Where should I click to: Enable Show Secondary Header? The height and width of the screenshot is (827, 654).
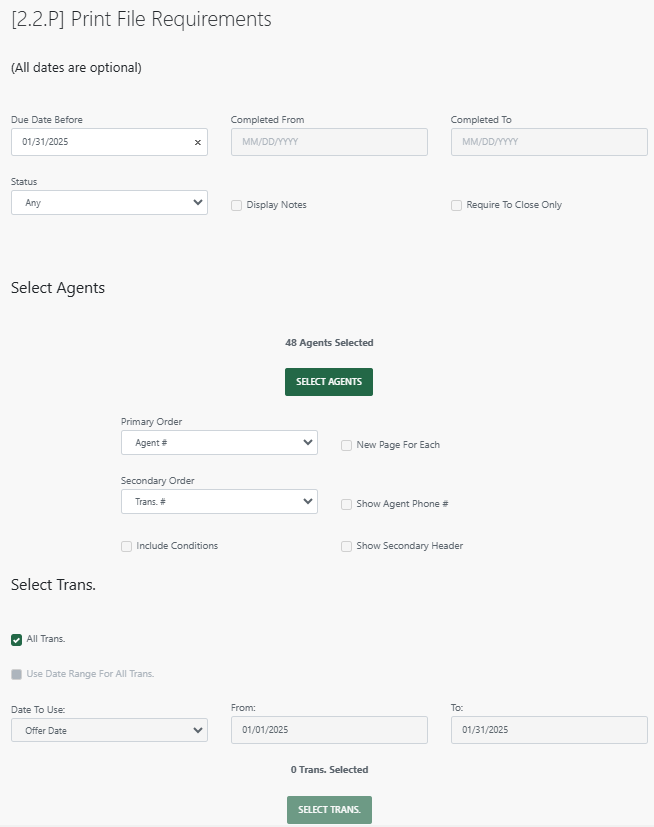pyautogui.click(x=346, y=546)
